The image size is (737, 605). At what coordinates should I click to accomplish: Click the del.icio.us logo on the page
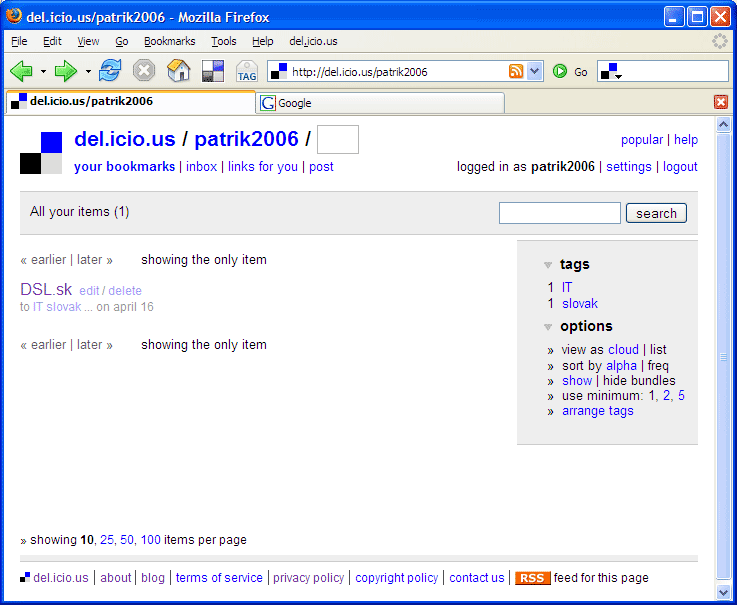point(41,153)
